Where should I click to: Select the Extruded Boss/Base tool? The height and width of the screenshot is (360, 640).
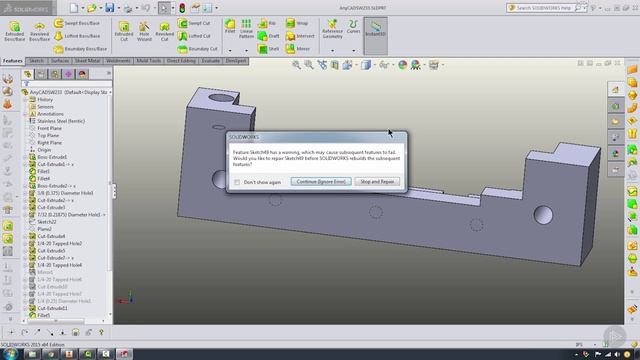pos(15,31)
